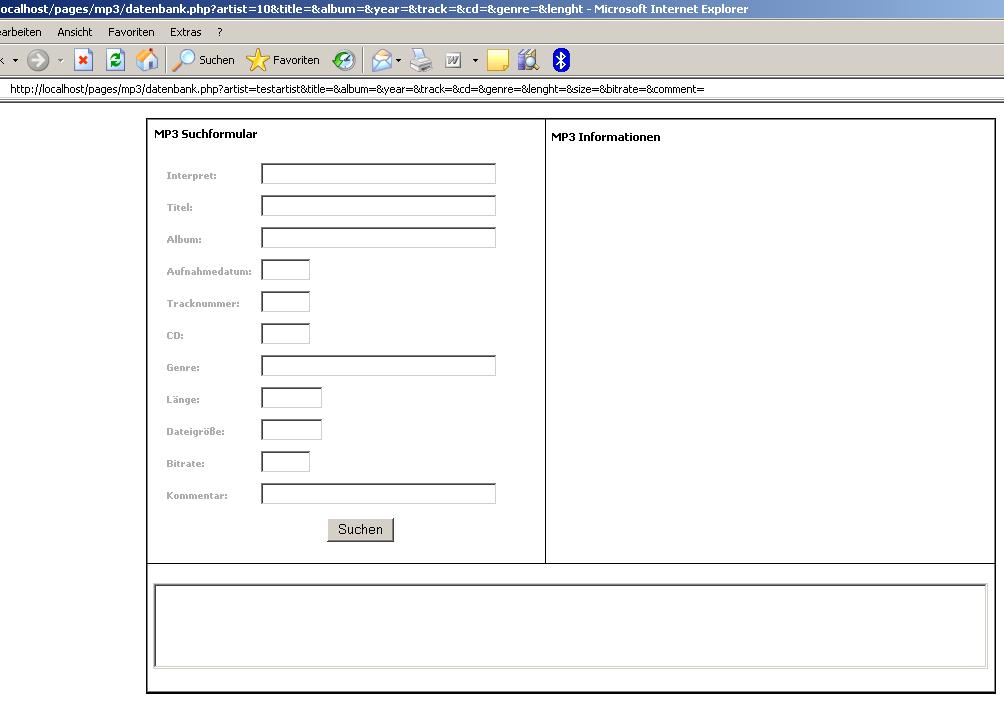The width and height of the screenshot is (1004, 707).
Task: Open the Forward button history dropdown
Action: pyautogui.click(x=60, y=60)
